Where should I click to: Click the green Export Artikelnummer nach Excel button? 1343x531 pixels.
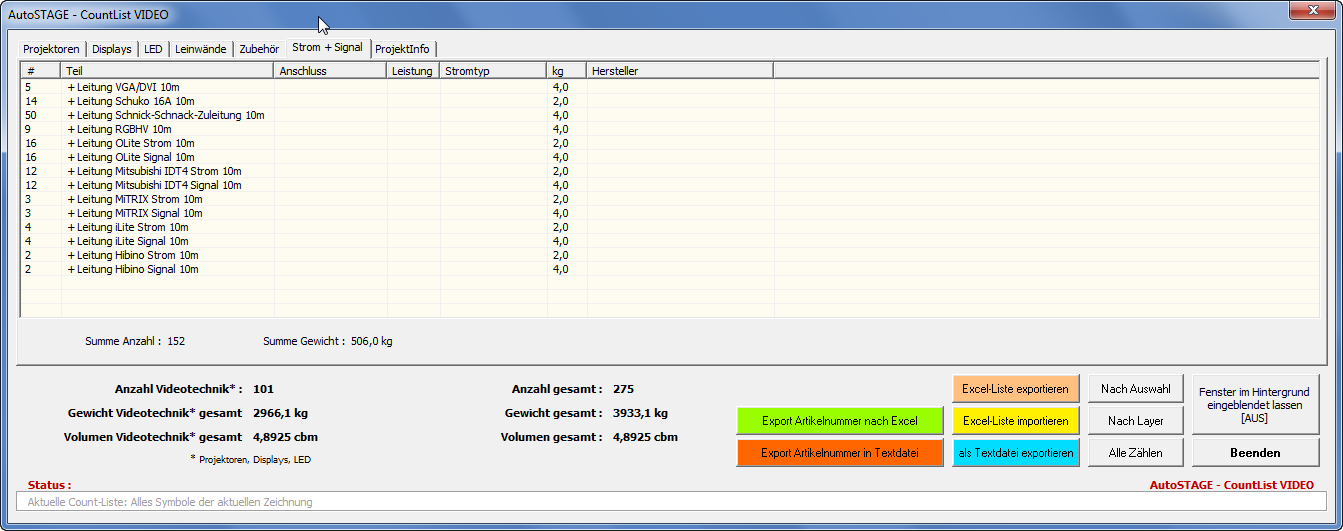pyautogui.click(x=839, y=421)
